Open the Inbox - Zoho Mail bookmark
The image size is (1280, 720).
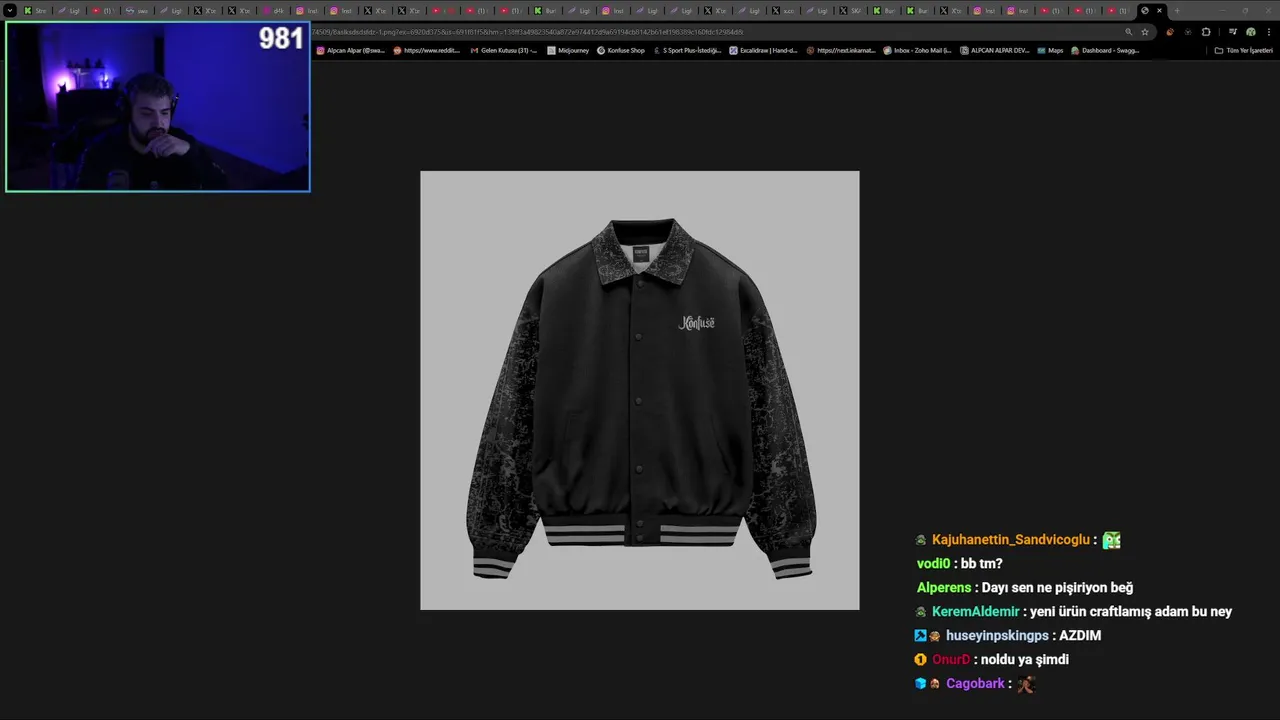[x=917, y=50]
